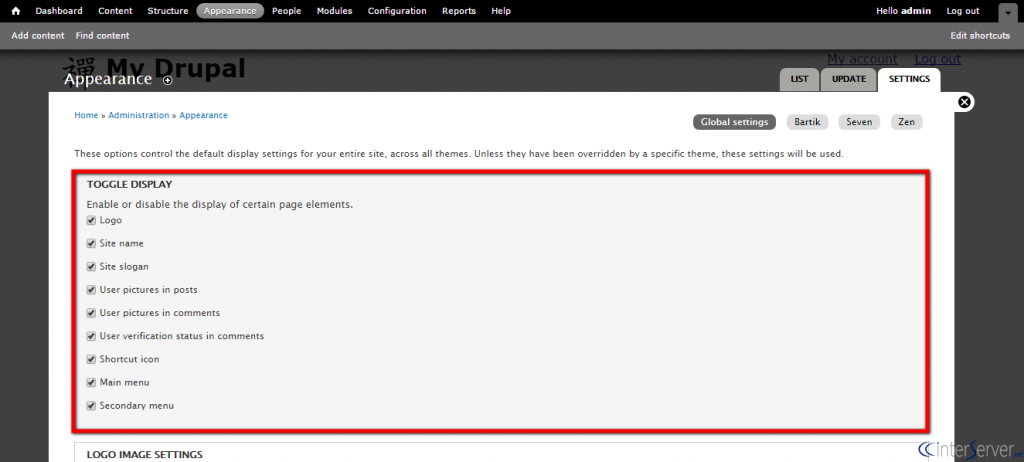
Task: Open the People menu item
Action: (286, 11)
